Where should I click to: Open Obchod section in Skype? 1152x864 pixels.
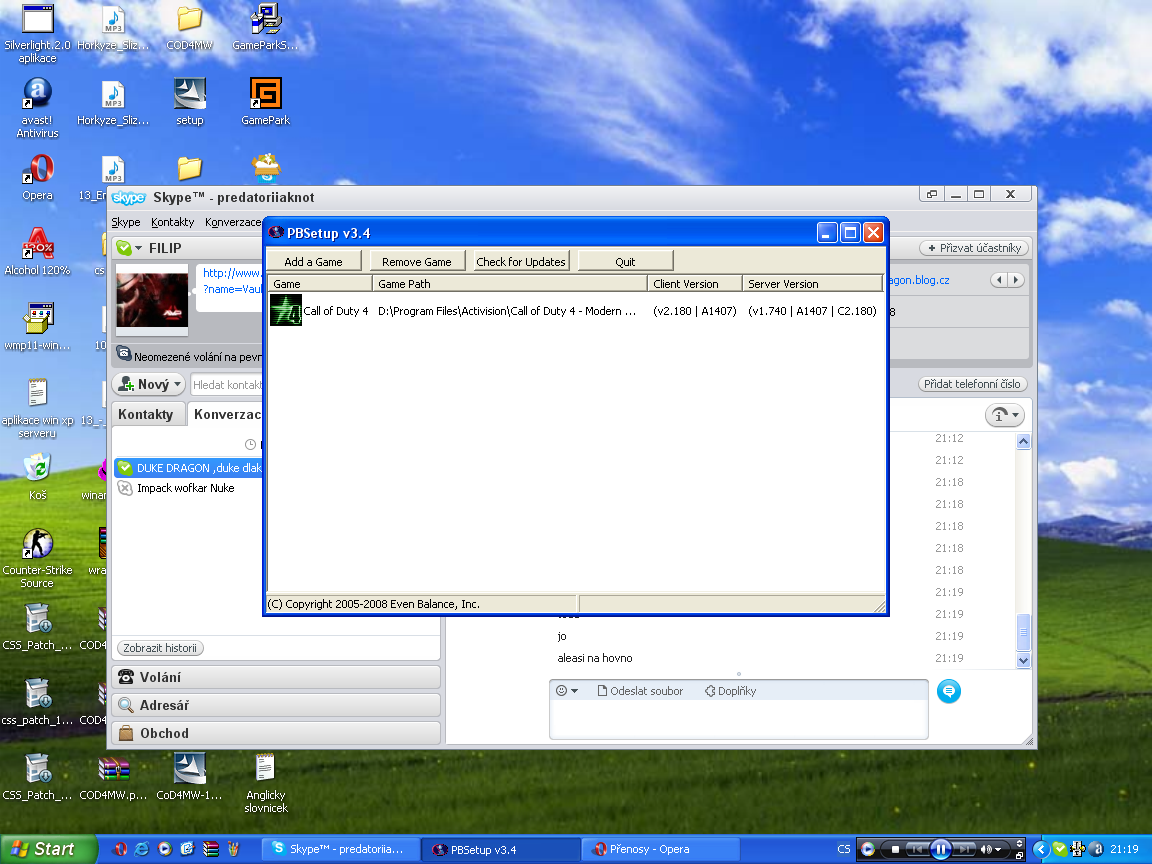(x=276, y=733)
